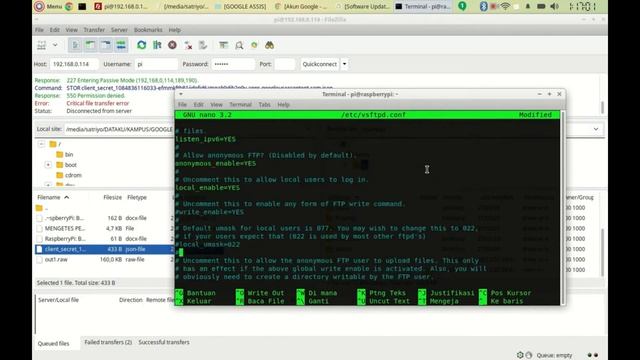
Task: Collapse the root folder in local tree
Action: 41,144
